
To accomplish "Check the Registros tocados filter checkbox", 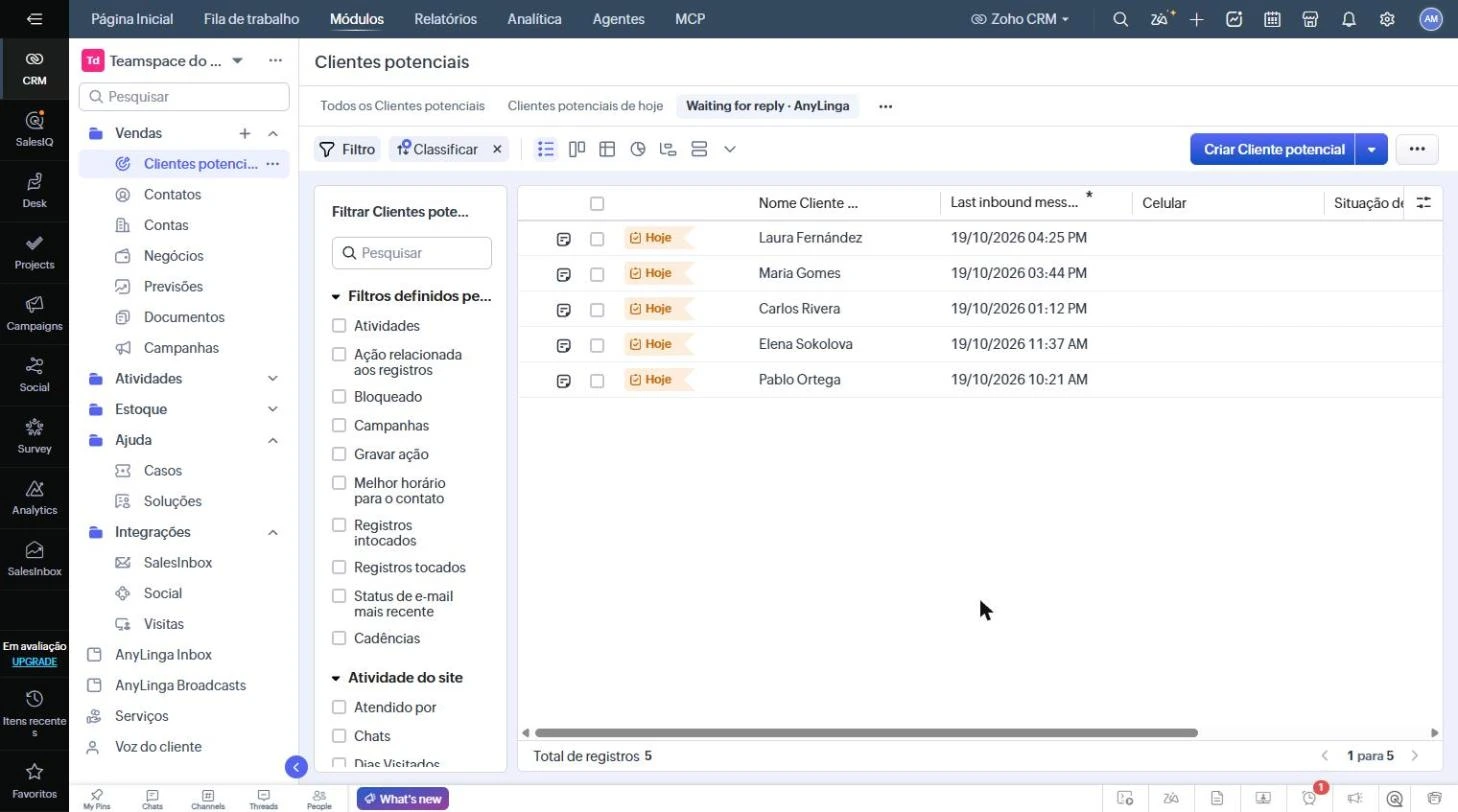I will [x=339, y=567].
